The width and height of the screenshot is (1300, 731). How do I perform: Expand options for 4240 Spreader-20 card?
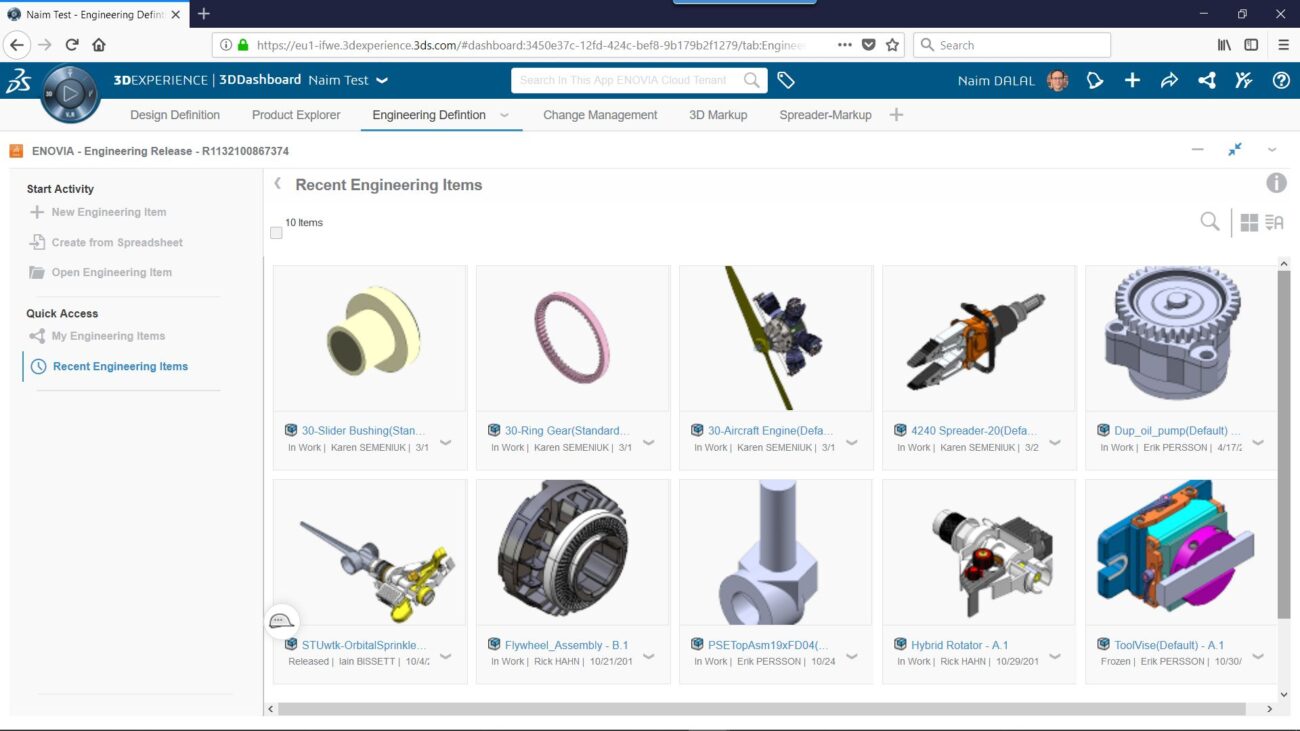tap(1055, 441)
